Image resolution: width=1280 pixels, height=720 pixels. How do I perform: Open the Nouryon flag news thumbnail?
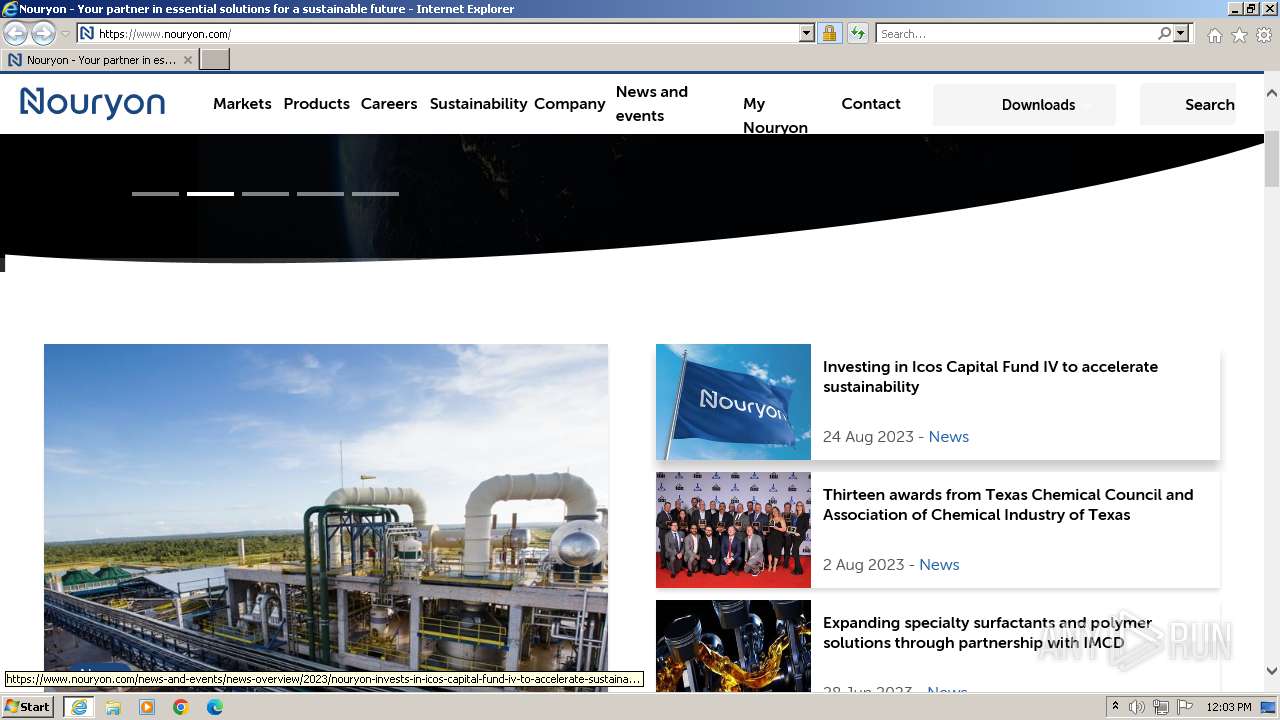[x=733, y=402]
